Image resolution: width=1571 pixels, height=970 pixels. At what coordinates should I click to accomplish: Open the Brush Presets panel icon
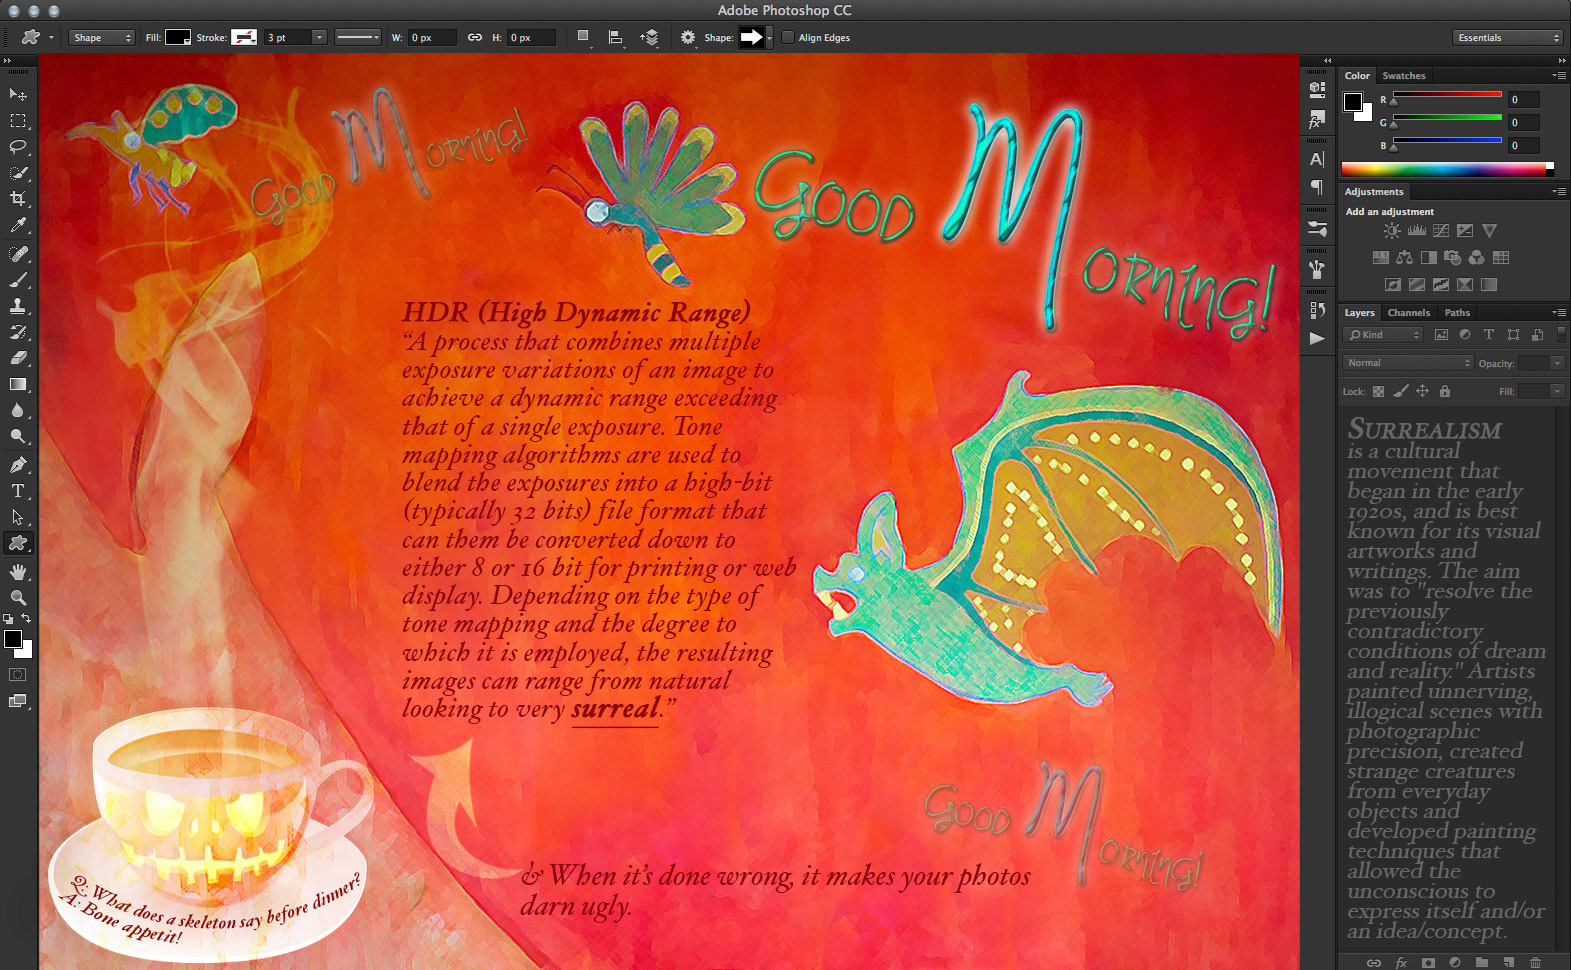pyautogui.click(x=1317, y=229)
